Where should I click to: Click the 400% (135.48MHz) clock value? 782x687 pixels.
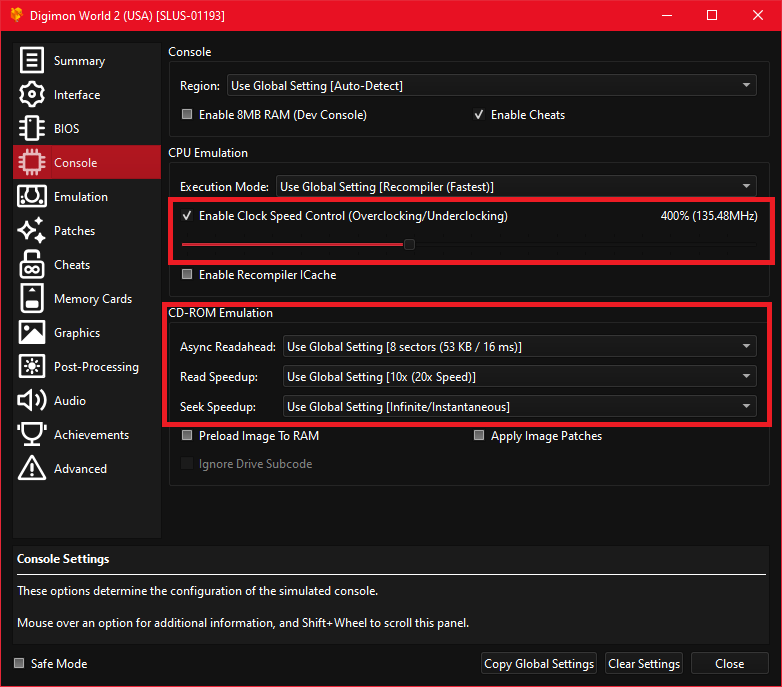709,216
